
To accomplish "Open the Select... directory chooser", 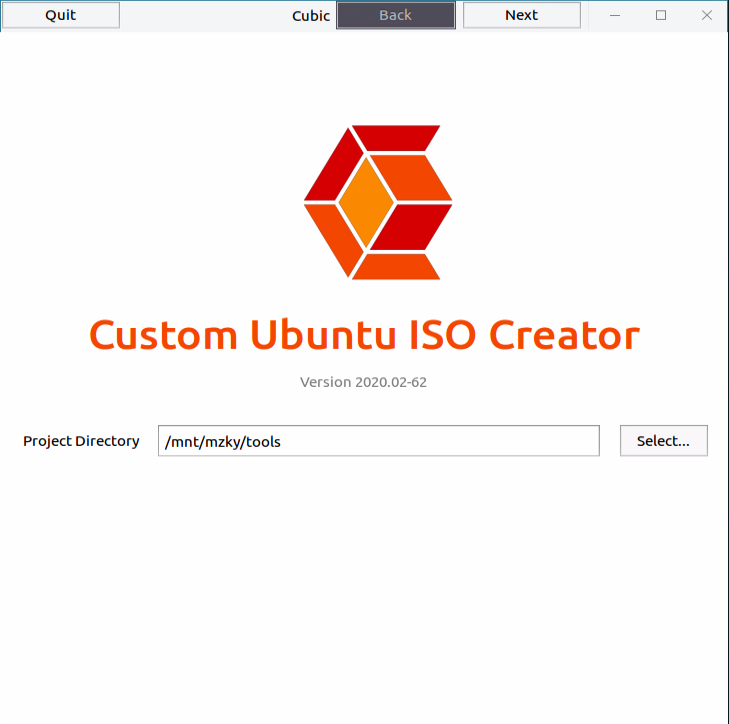I will click(x=663, y=440).
